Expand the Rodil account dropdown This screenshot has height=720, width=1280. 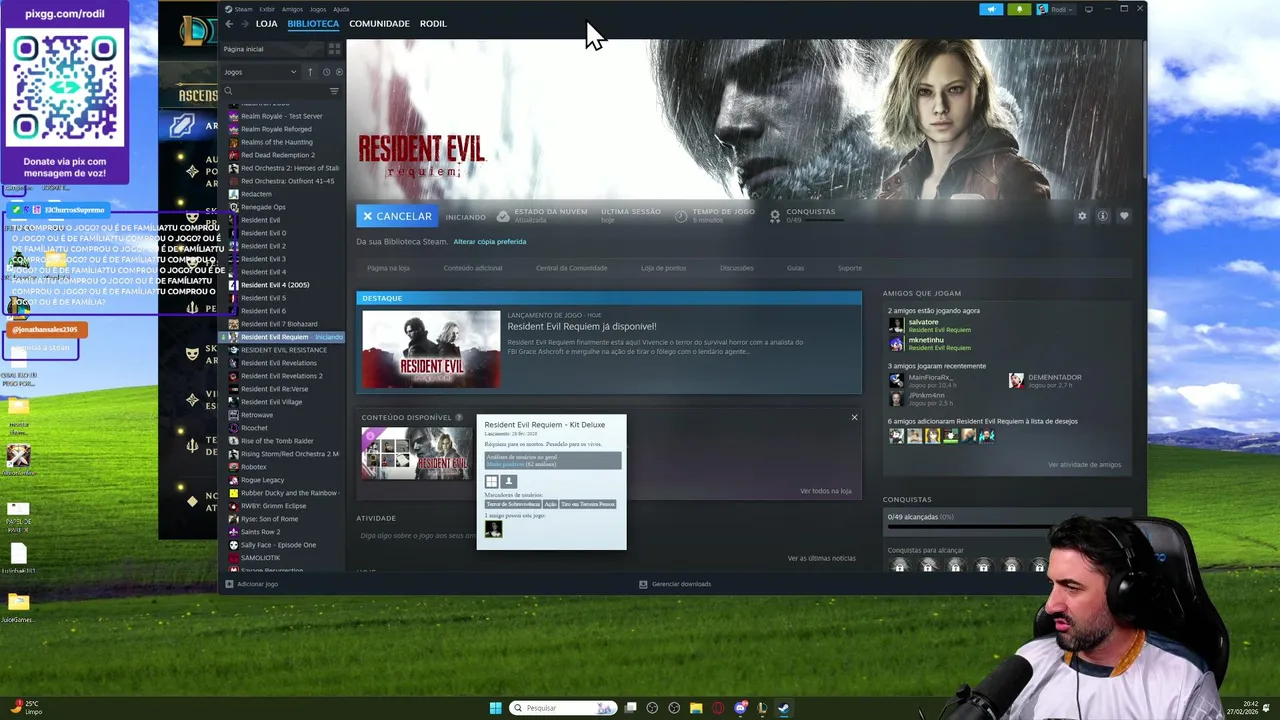pyautogui.click(x=1055, y=9)
